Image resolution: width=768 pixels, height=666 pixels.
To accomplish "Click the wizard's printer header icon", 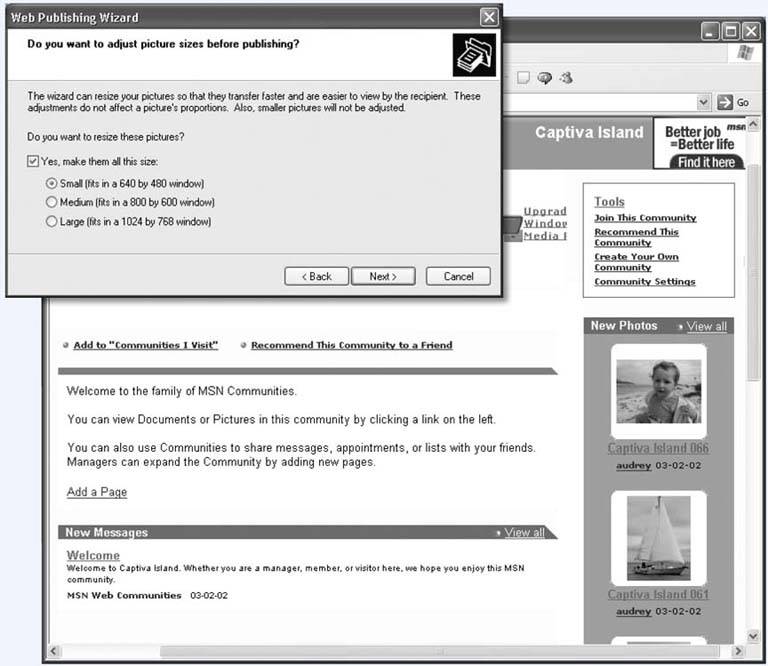I will click(474, 55).
